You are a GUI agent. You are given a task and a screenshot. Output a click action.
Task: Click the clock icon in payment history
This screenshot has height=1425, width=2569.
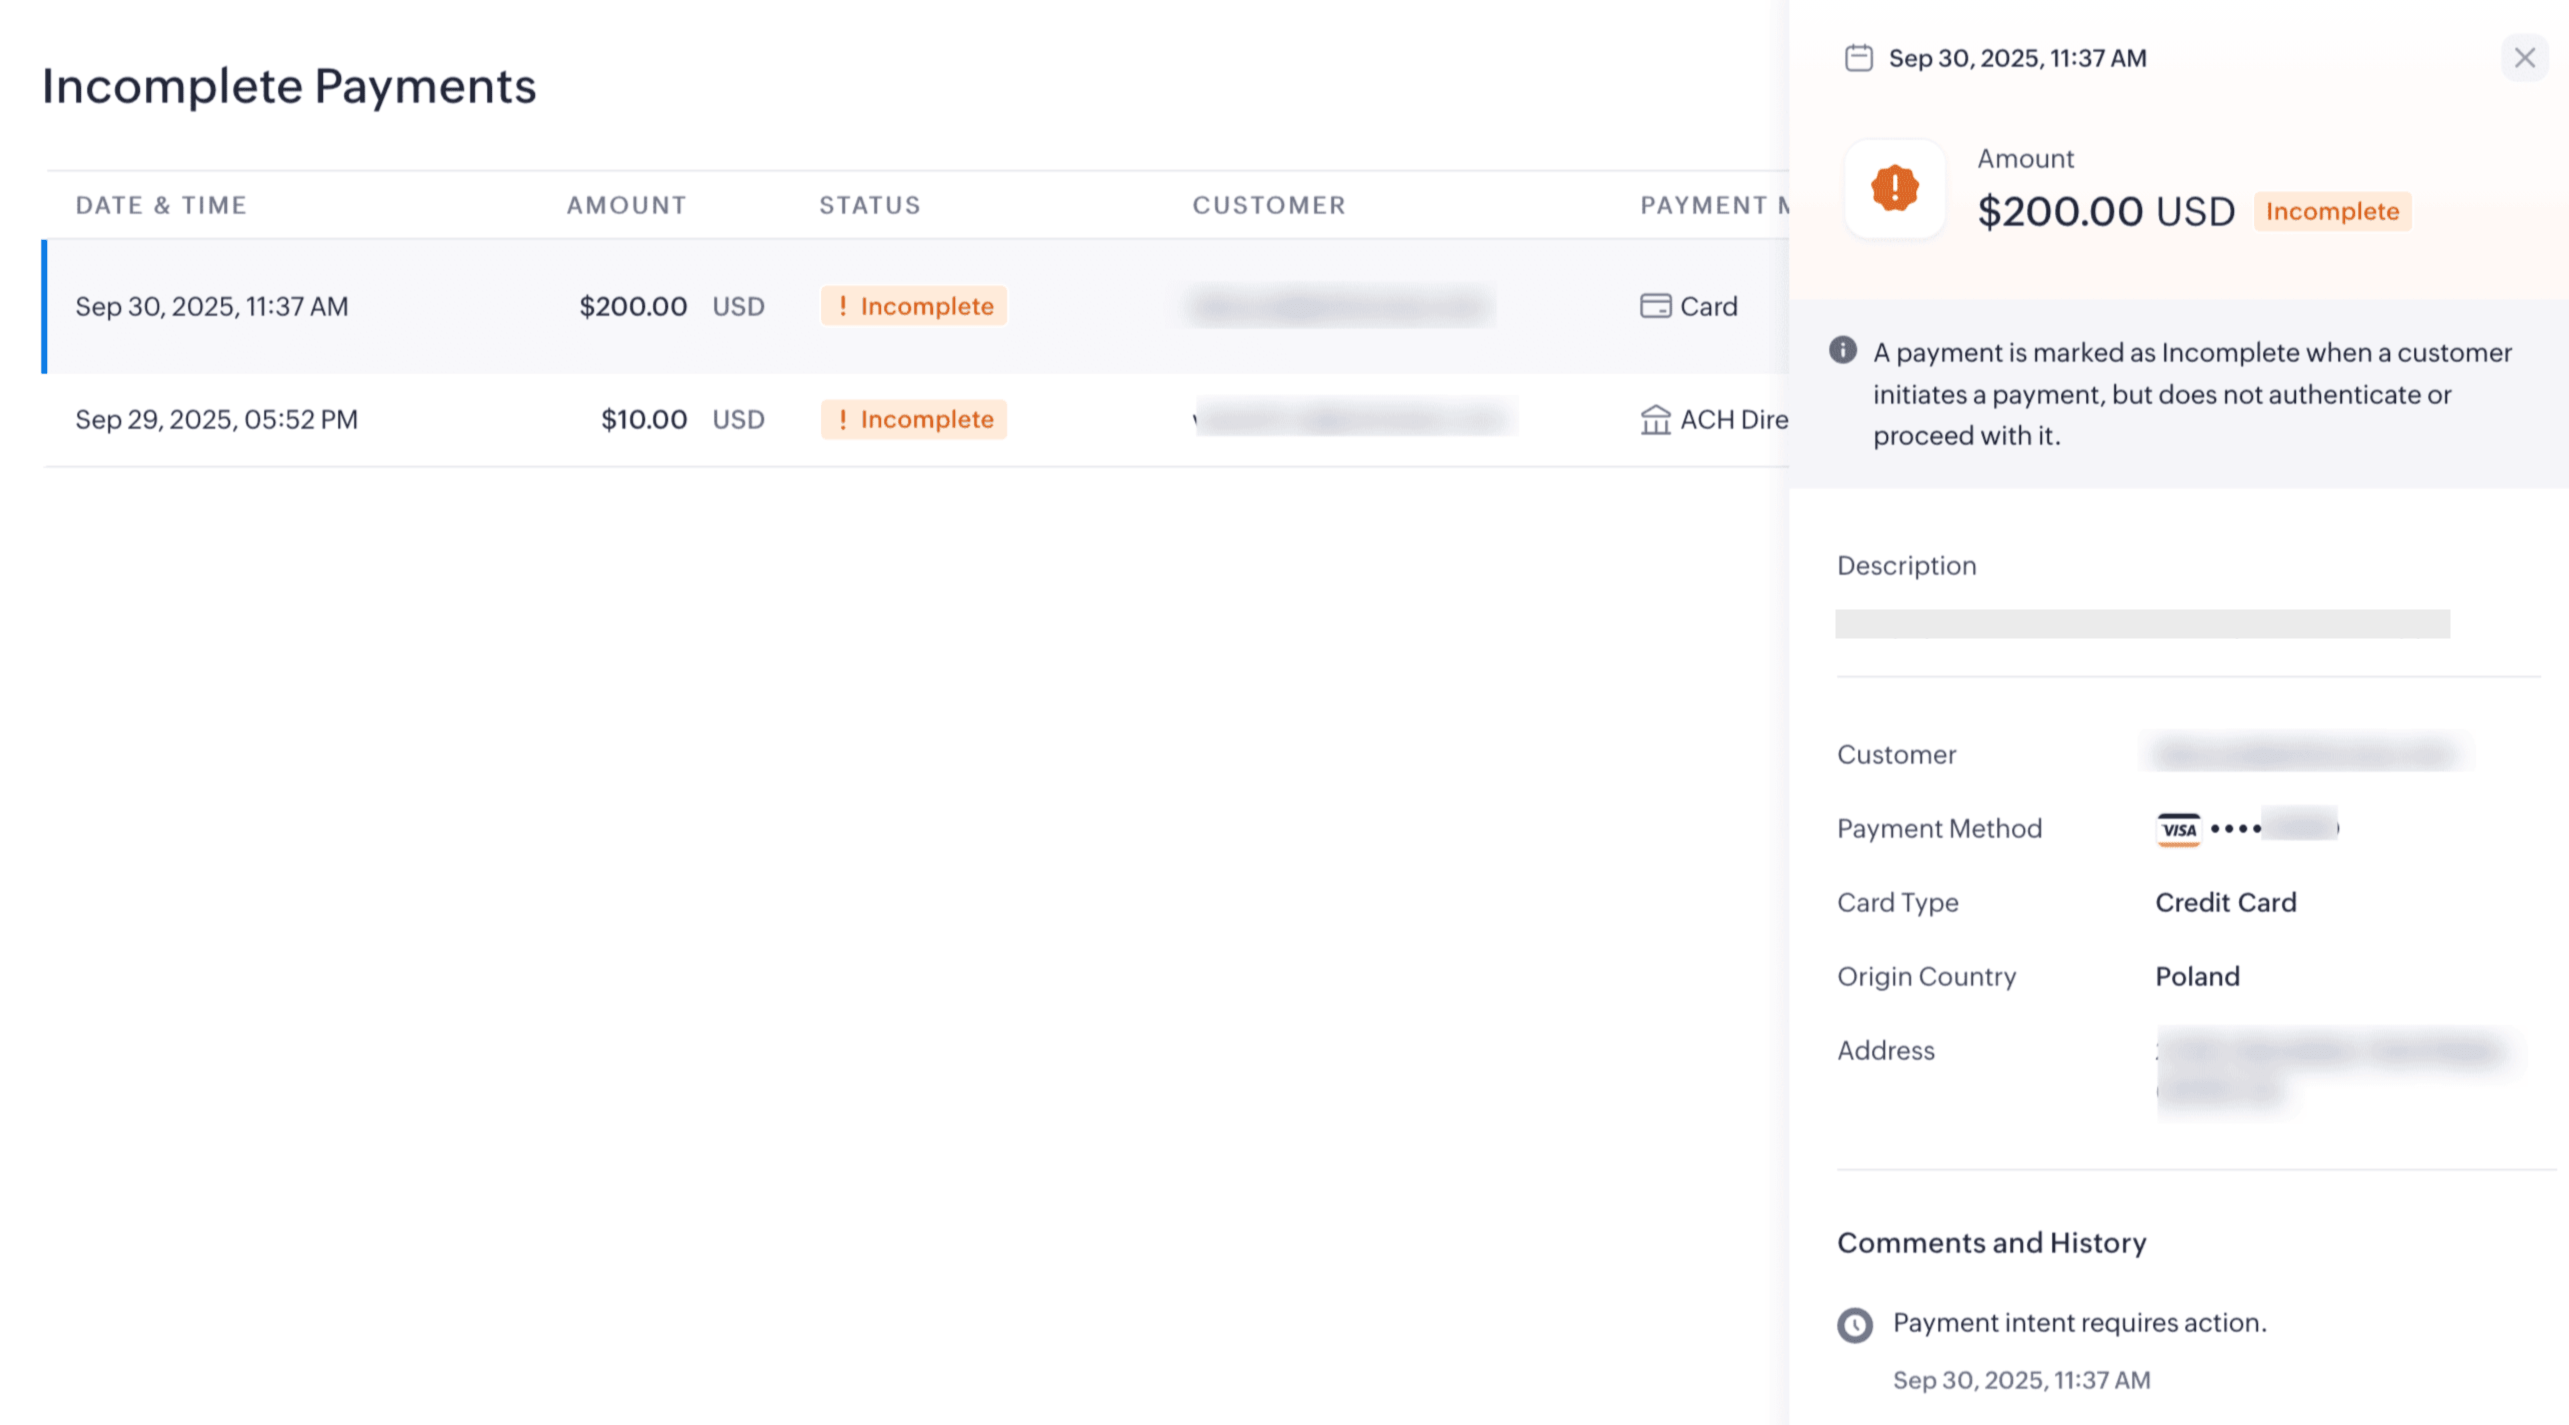tap(1854, 1325)
